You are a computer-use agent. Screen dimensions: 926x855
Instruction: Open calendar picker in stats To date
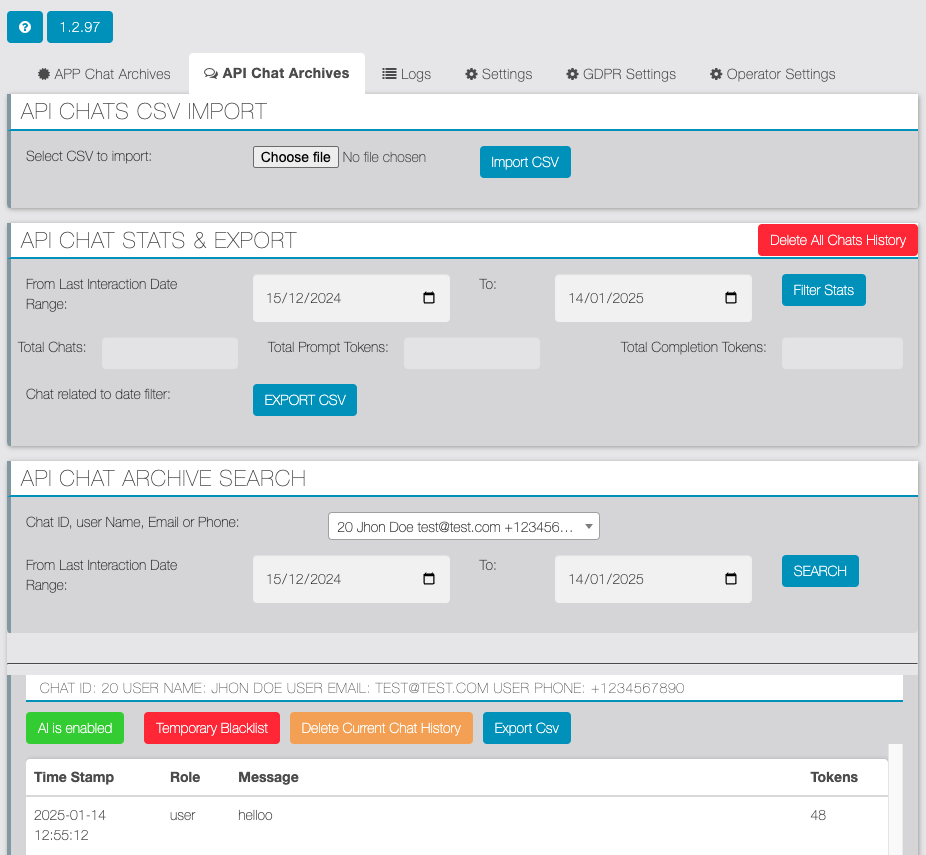point(730,298)
